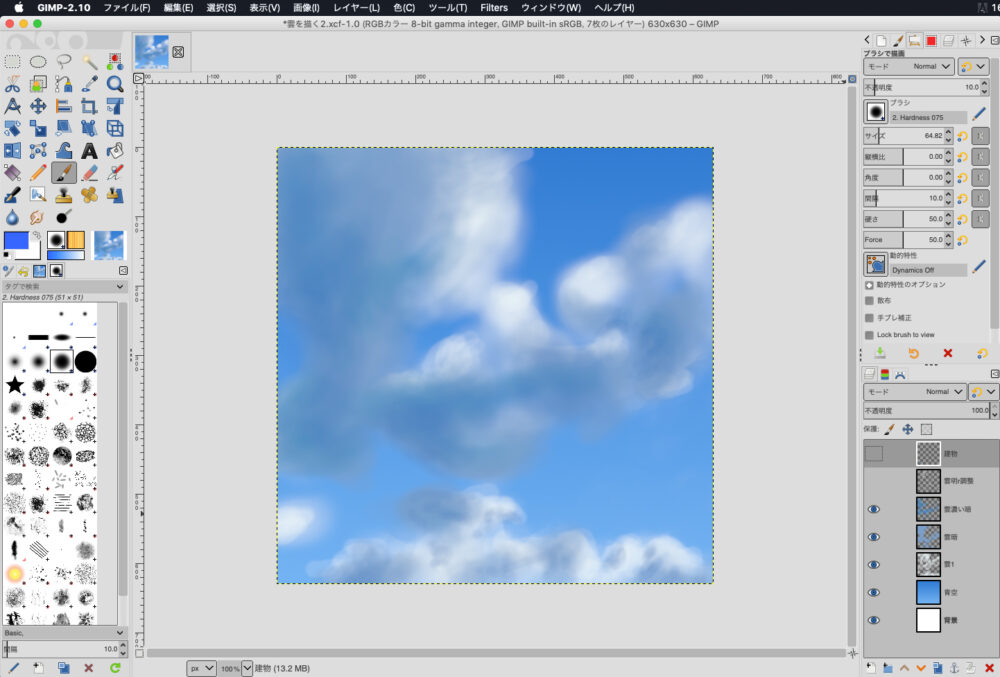Screen dimensions: 1000x677
Task: Select the Zoom magnifier tool
Action: 115,84
